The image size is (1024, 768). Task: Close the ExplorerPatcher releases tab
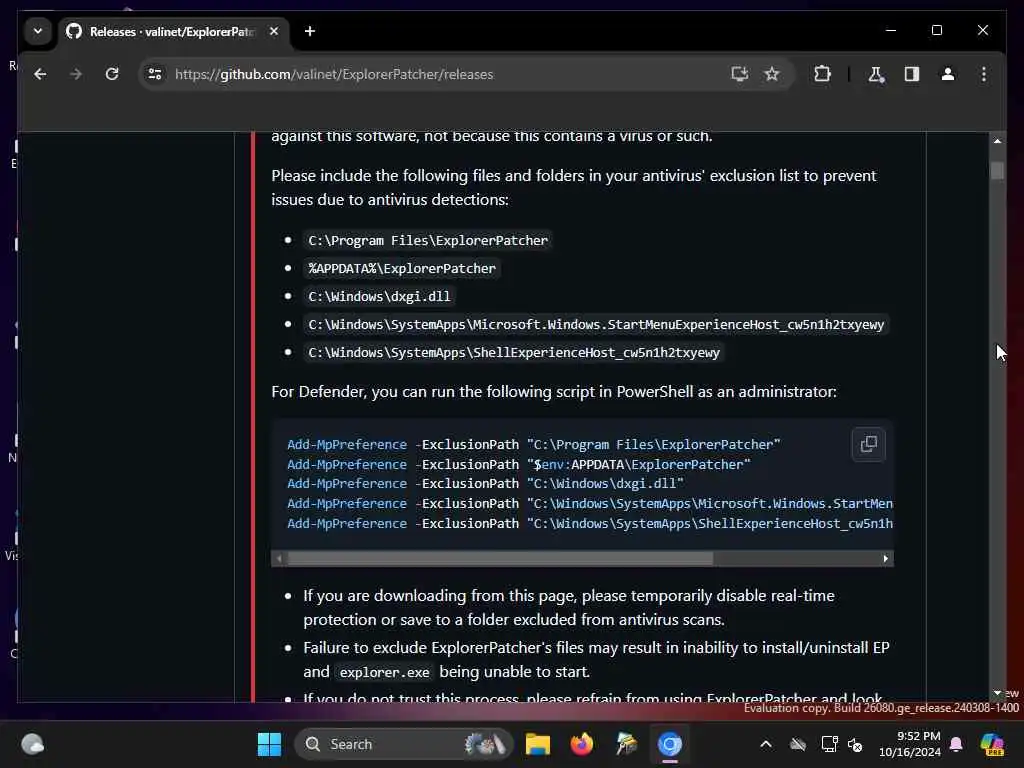pyautogui.click(x=274, y=31)
